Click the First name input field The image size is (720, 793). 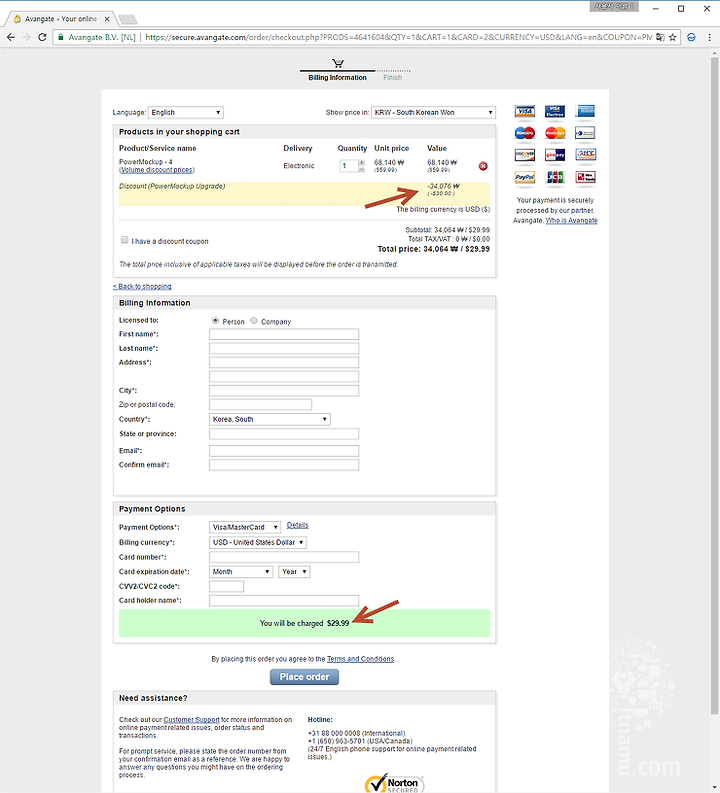[x=284, y=334]
